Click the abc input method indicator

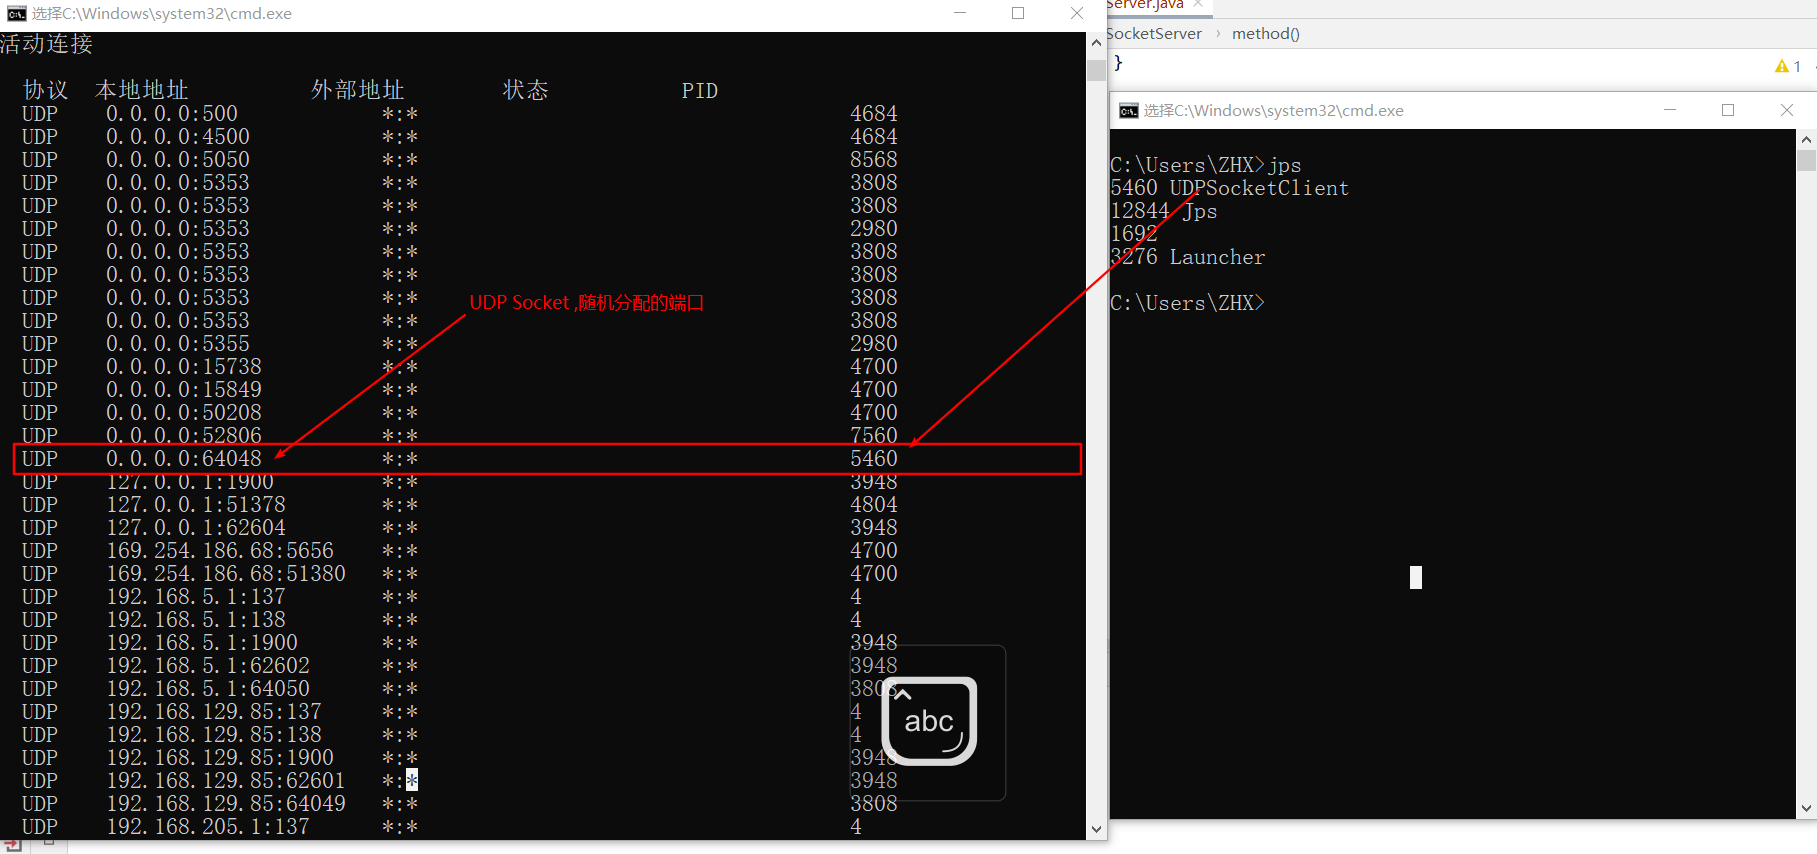point(929,721)
